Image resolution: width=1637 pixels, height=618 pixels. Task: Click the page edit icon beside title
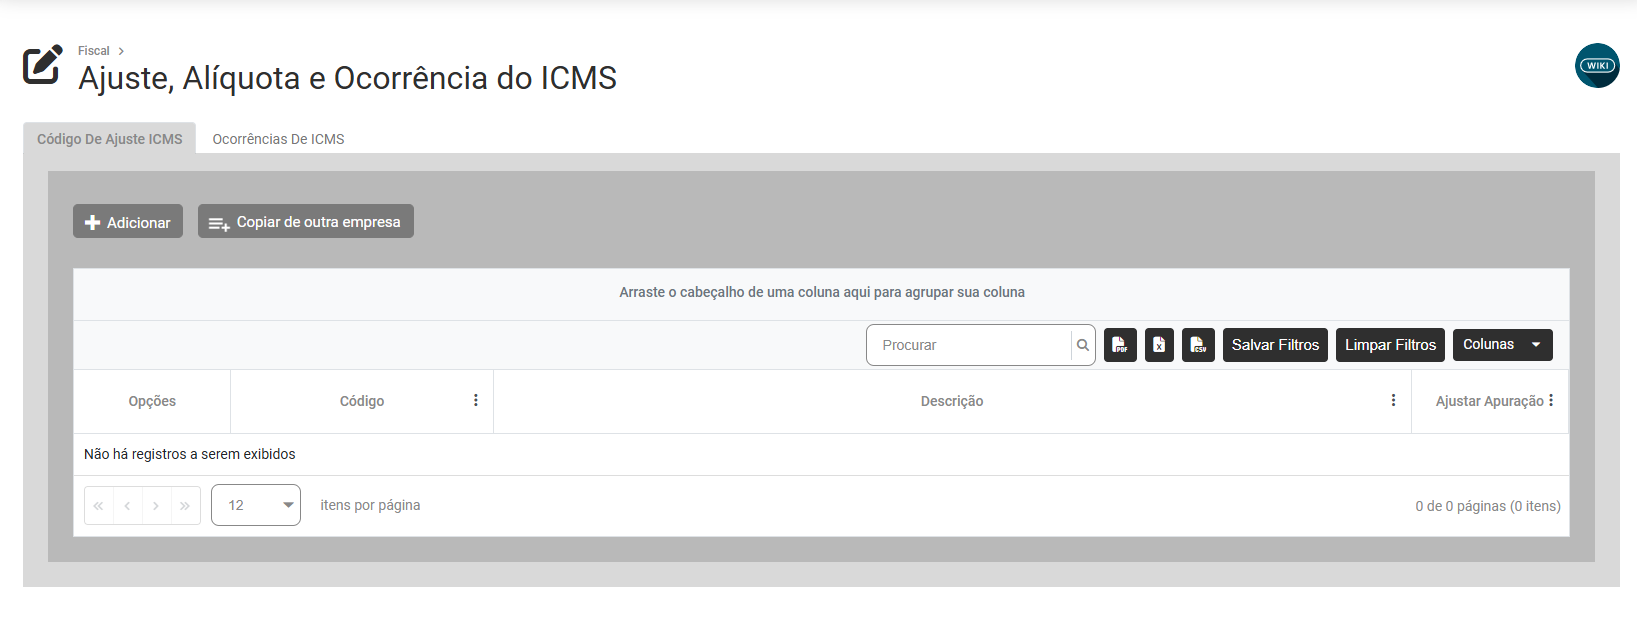click(43, 65)
